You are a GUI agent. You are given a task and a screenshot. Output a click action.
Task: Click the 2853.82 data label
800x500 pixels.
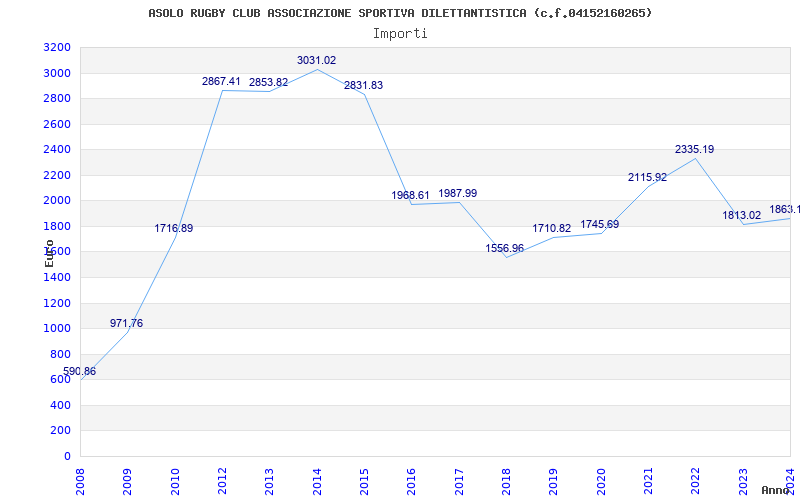tap(268, 83)
